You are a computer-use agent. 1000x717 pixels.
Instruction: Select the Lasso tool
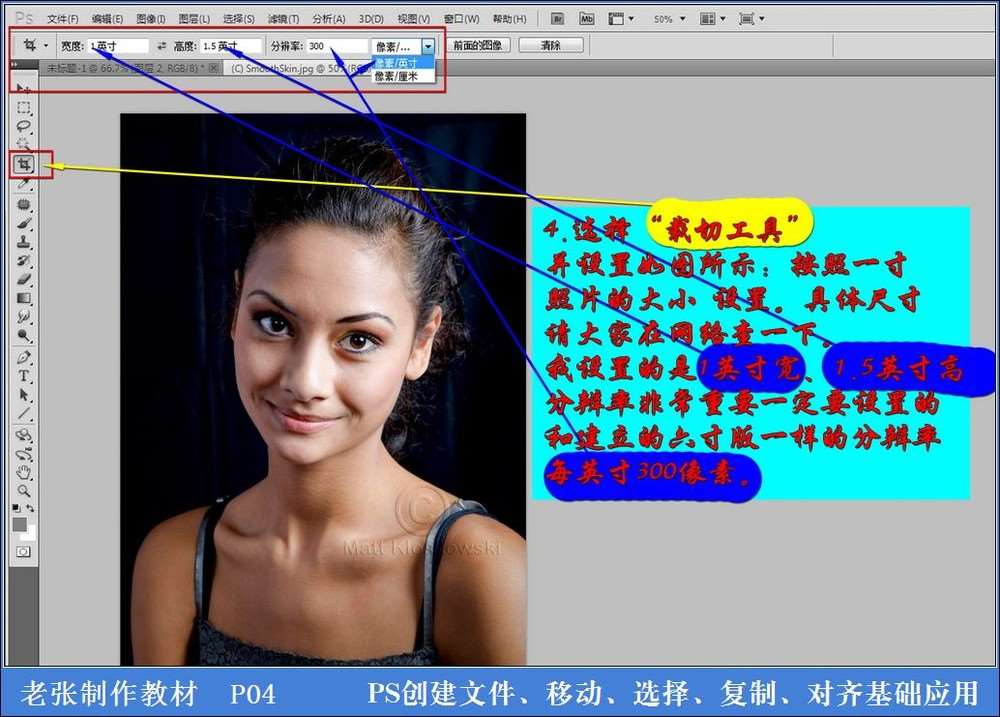24,126
